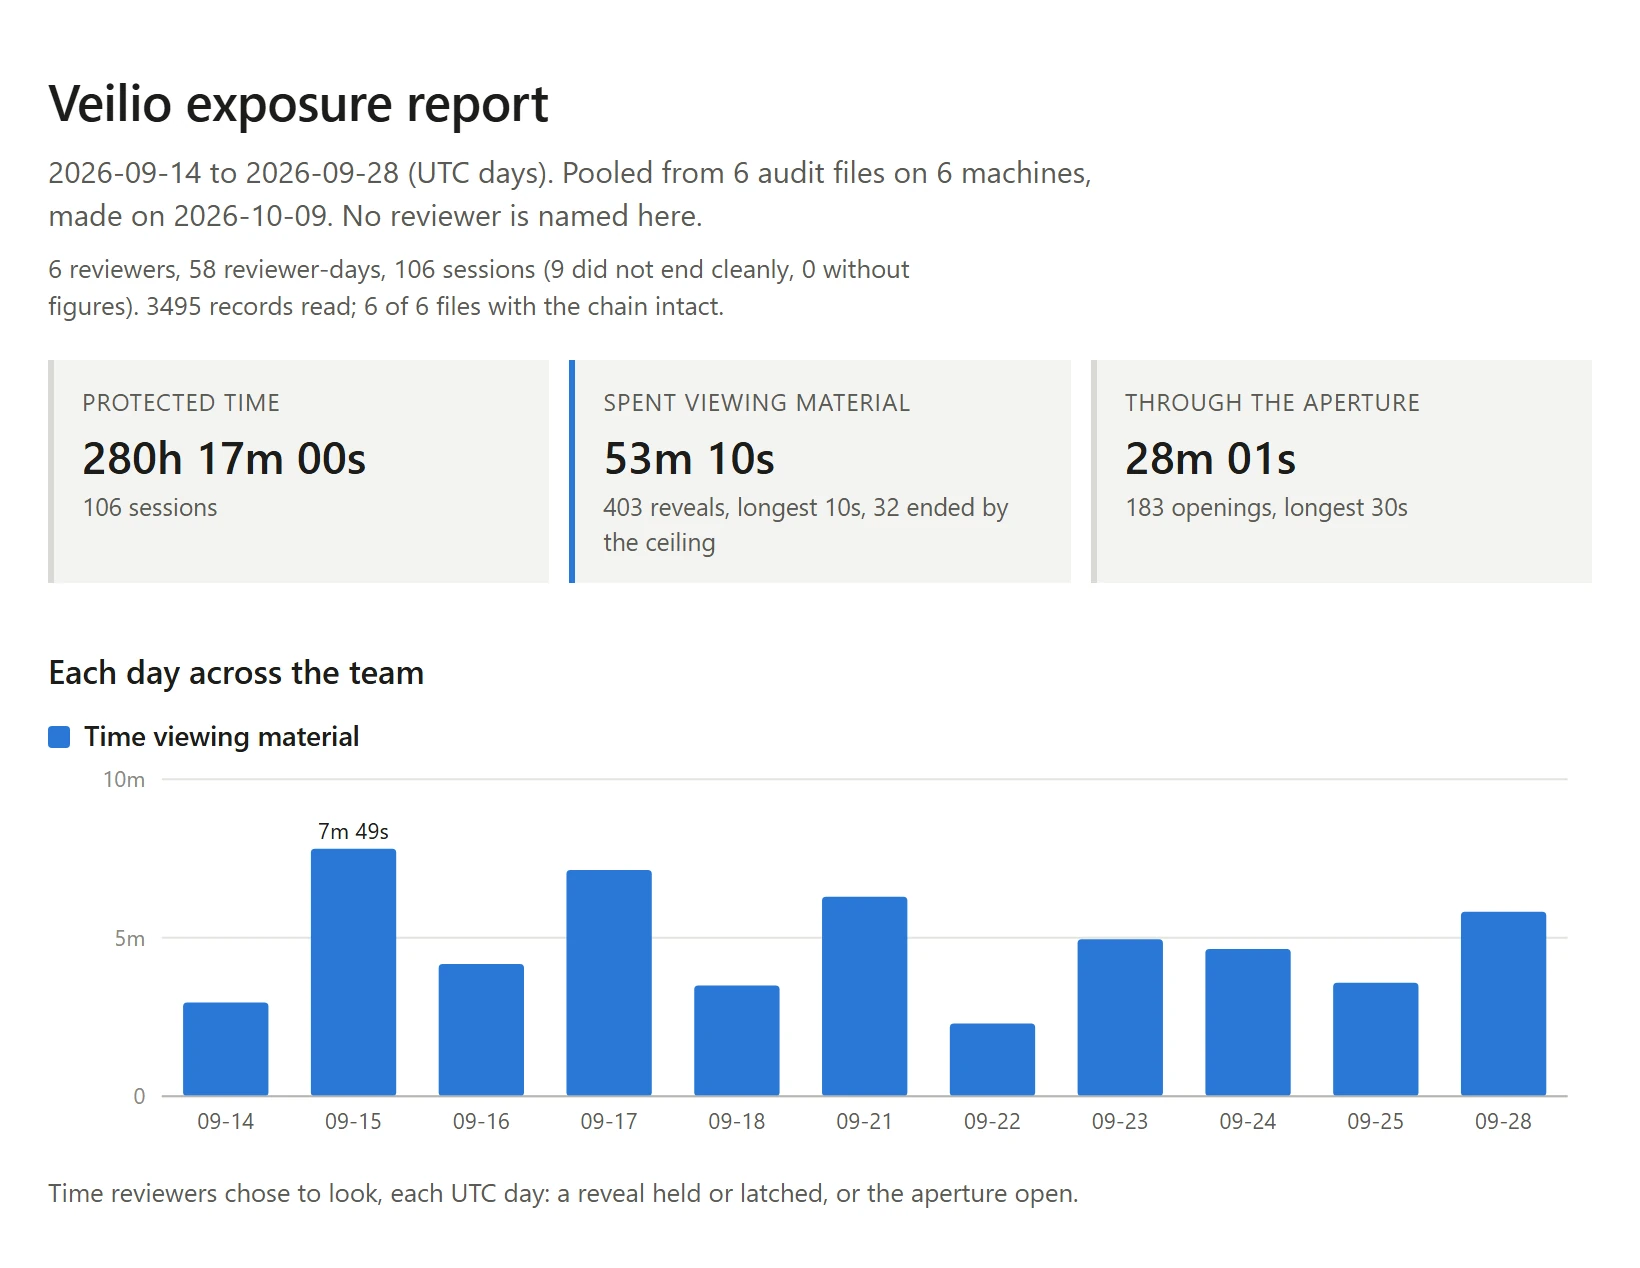Click the 6 reviewers, 58 reviewer-days summary line
This screenshot has height=1268, width=1640.
(x=479, y=288)
